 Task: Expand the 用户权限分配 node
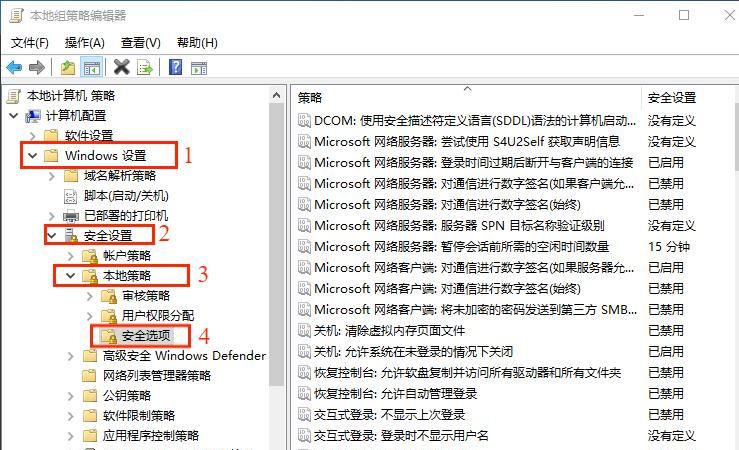pos(90,316)
